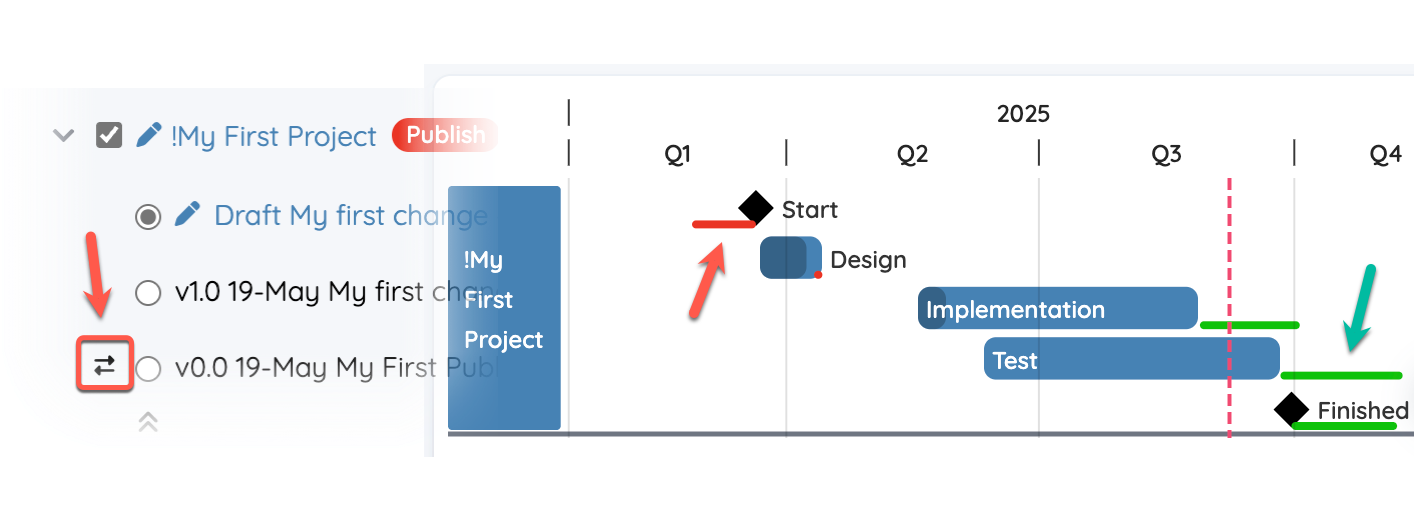This screenshot has width=1418, height=521.
Task: Collapse the !My First Project tree chevron
Action: tap(63, 135)
